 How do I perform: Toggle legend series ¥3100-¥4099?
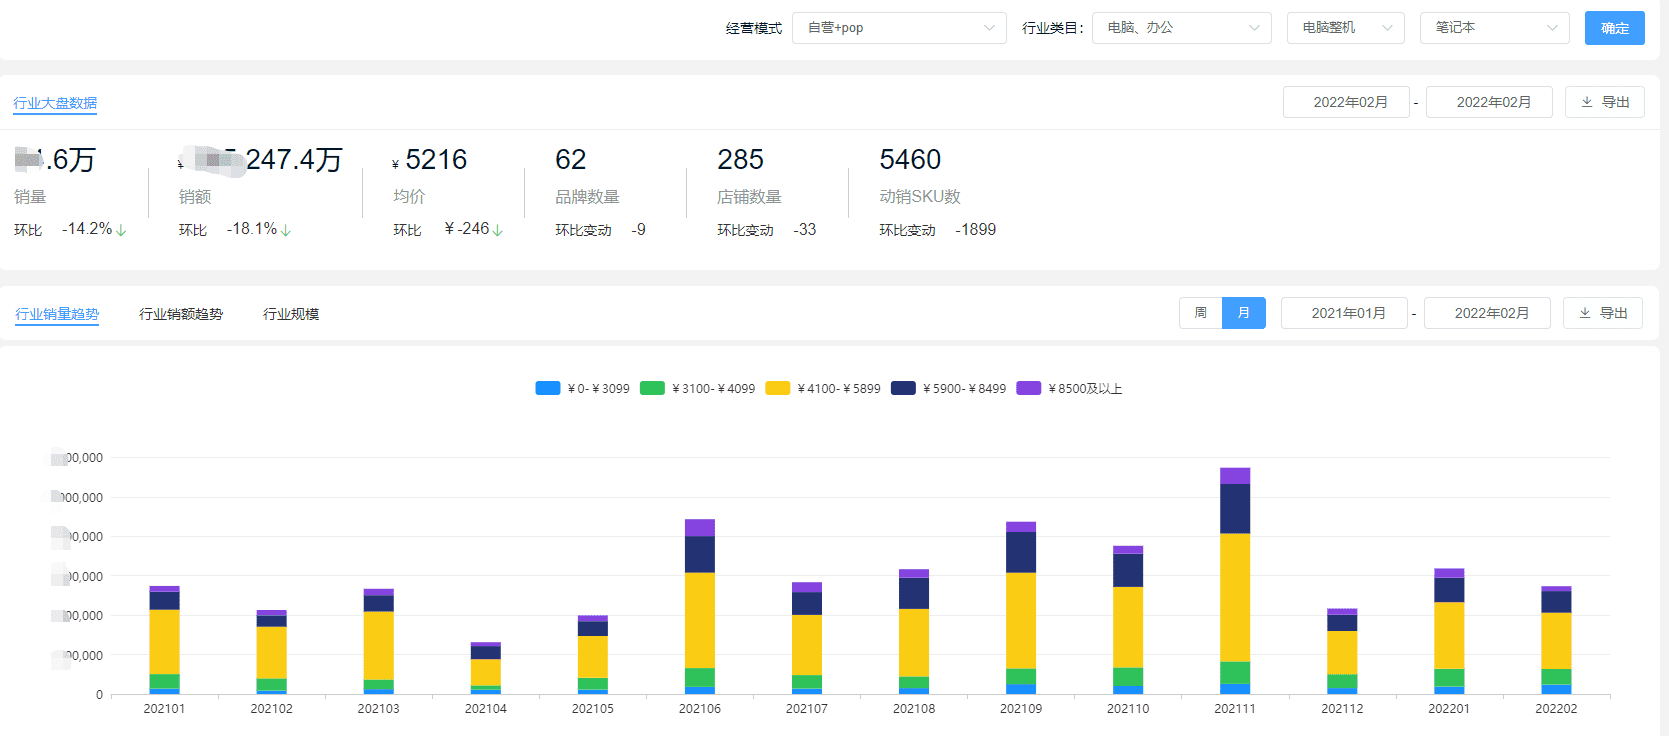698,388
